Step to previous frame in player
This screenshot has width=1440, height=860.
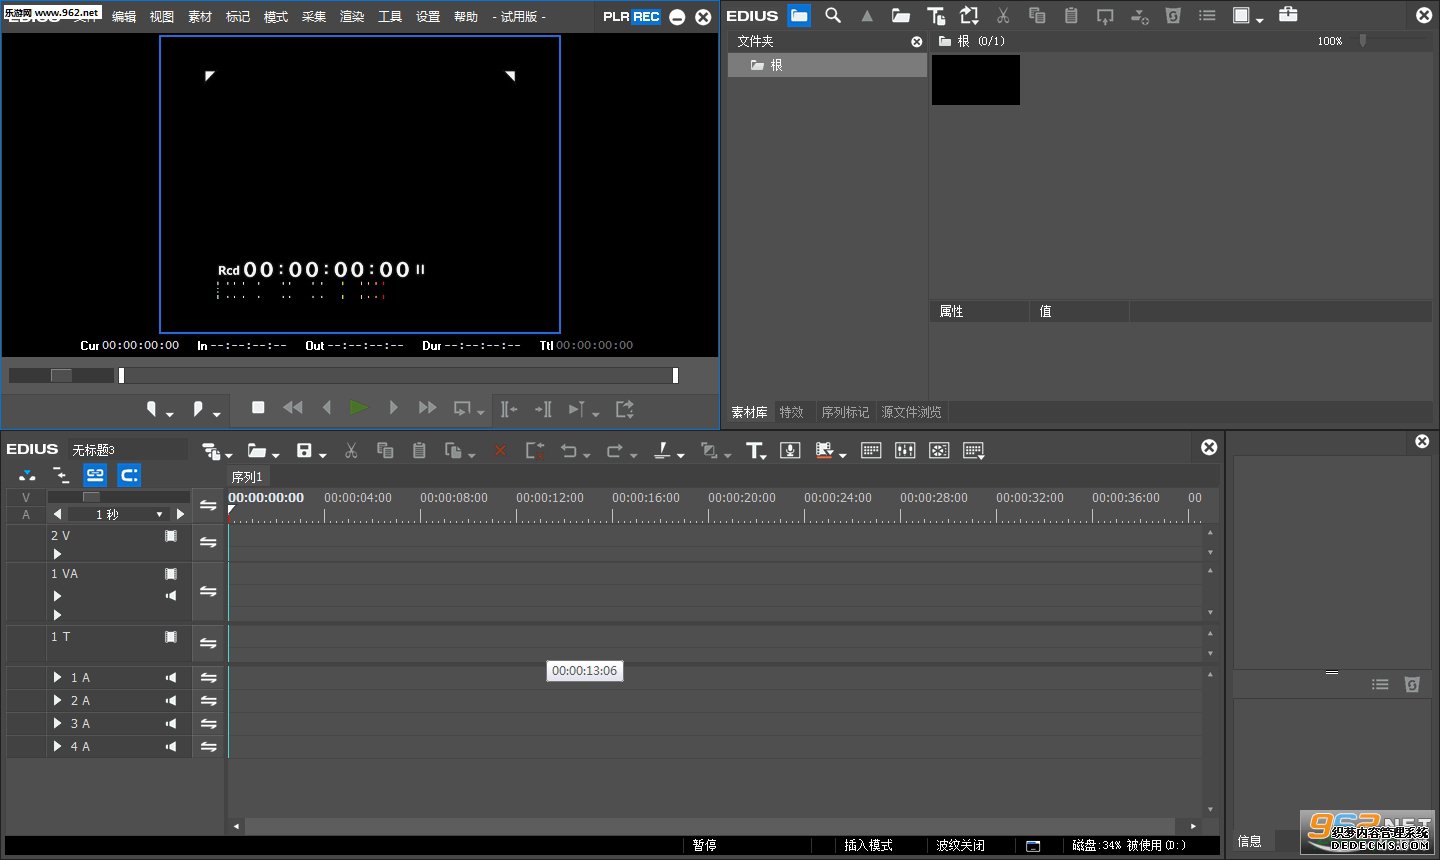tap(326, 407)
